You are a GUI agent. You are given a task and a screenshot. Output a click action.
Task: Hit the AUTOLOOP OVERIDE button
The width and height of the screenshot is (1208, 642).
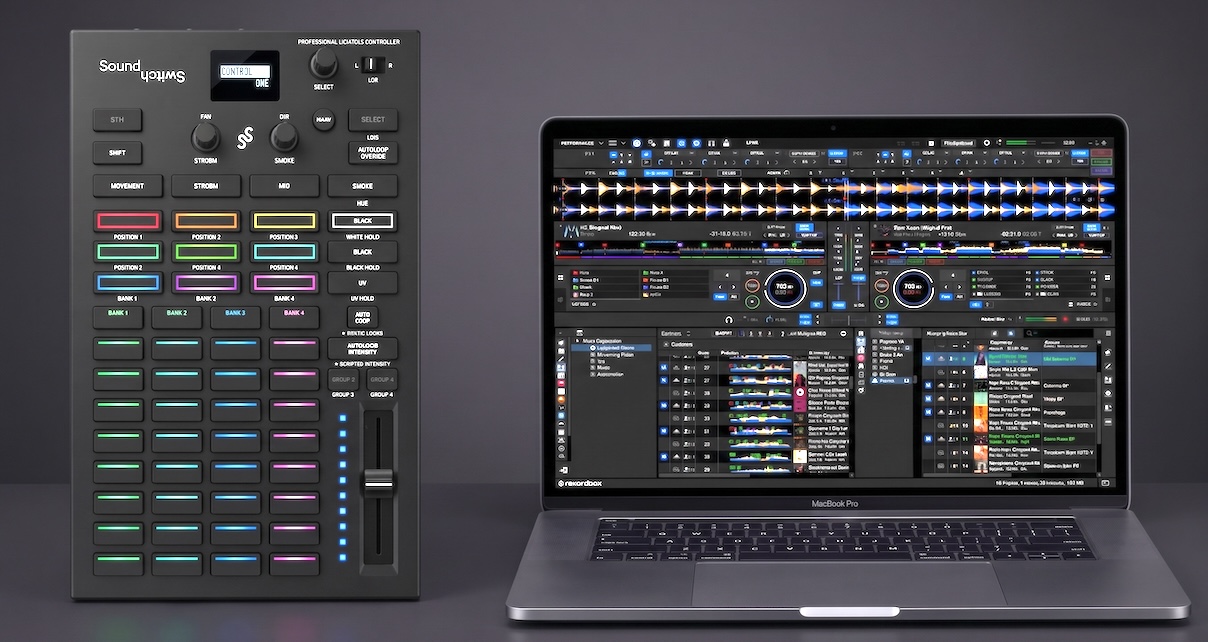pos(372,153)
